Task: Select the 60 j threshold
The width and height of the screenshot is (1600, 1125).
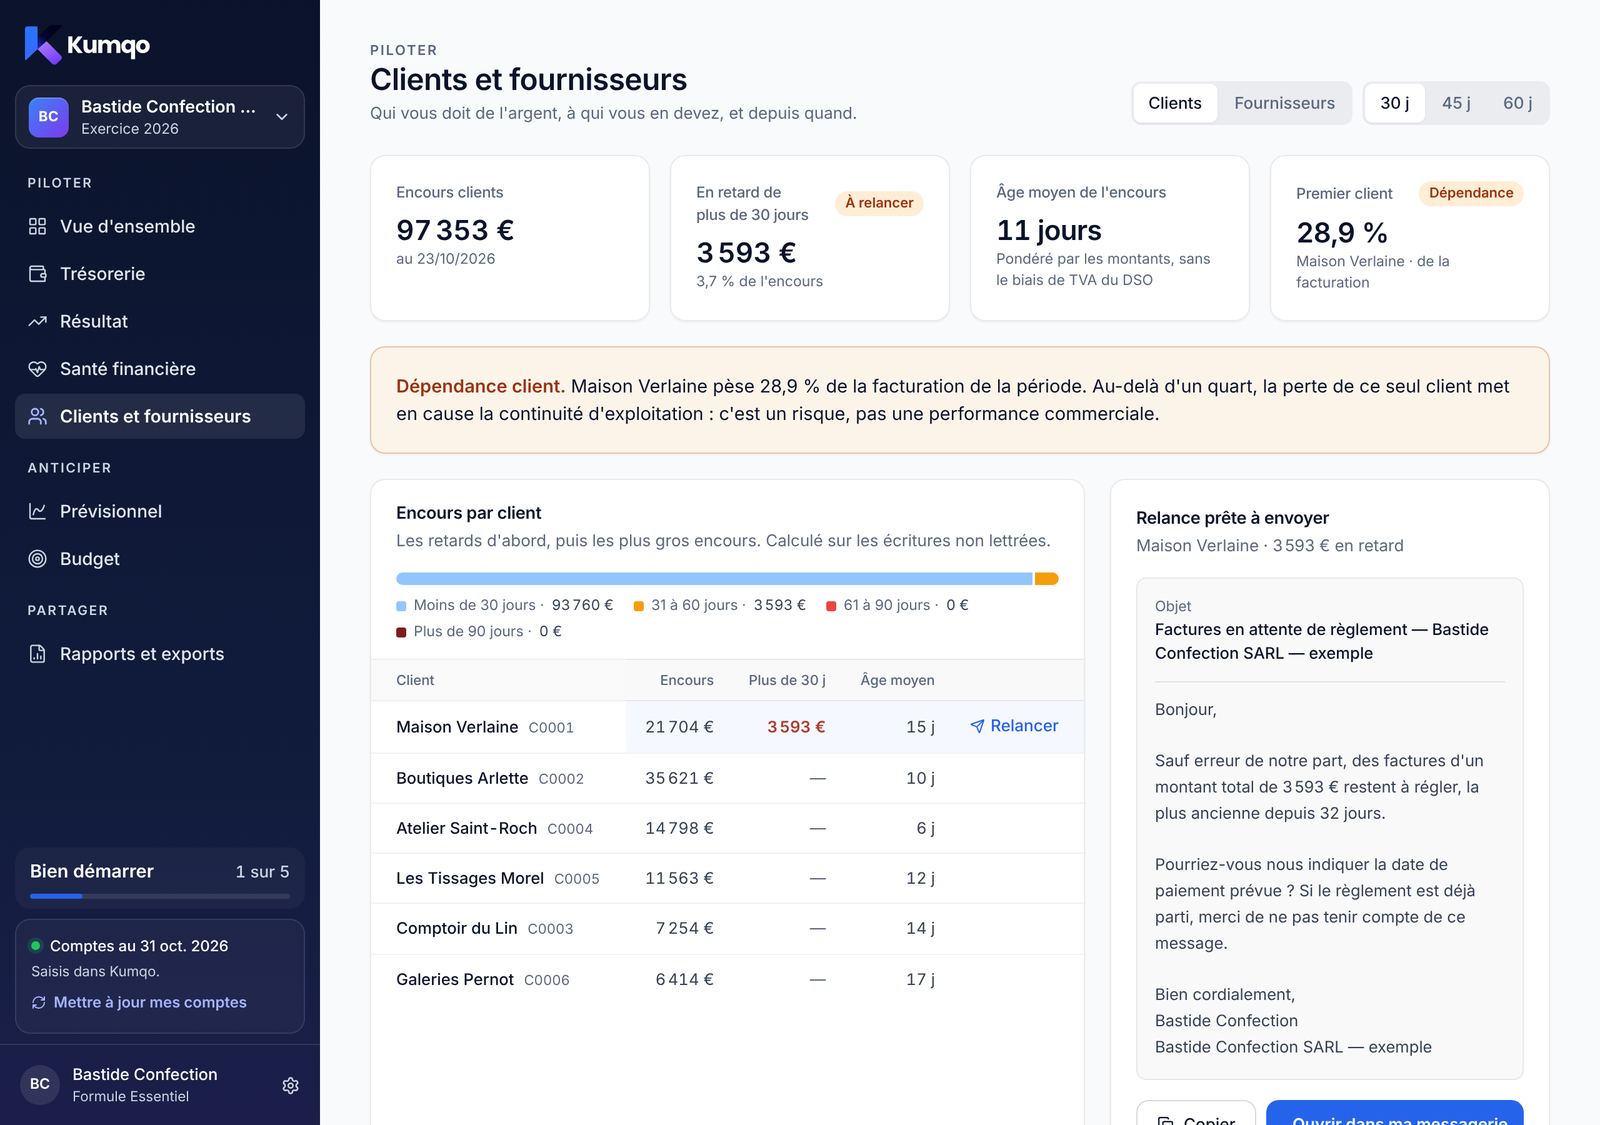Action: (x=1517, y=103)
